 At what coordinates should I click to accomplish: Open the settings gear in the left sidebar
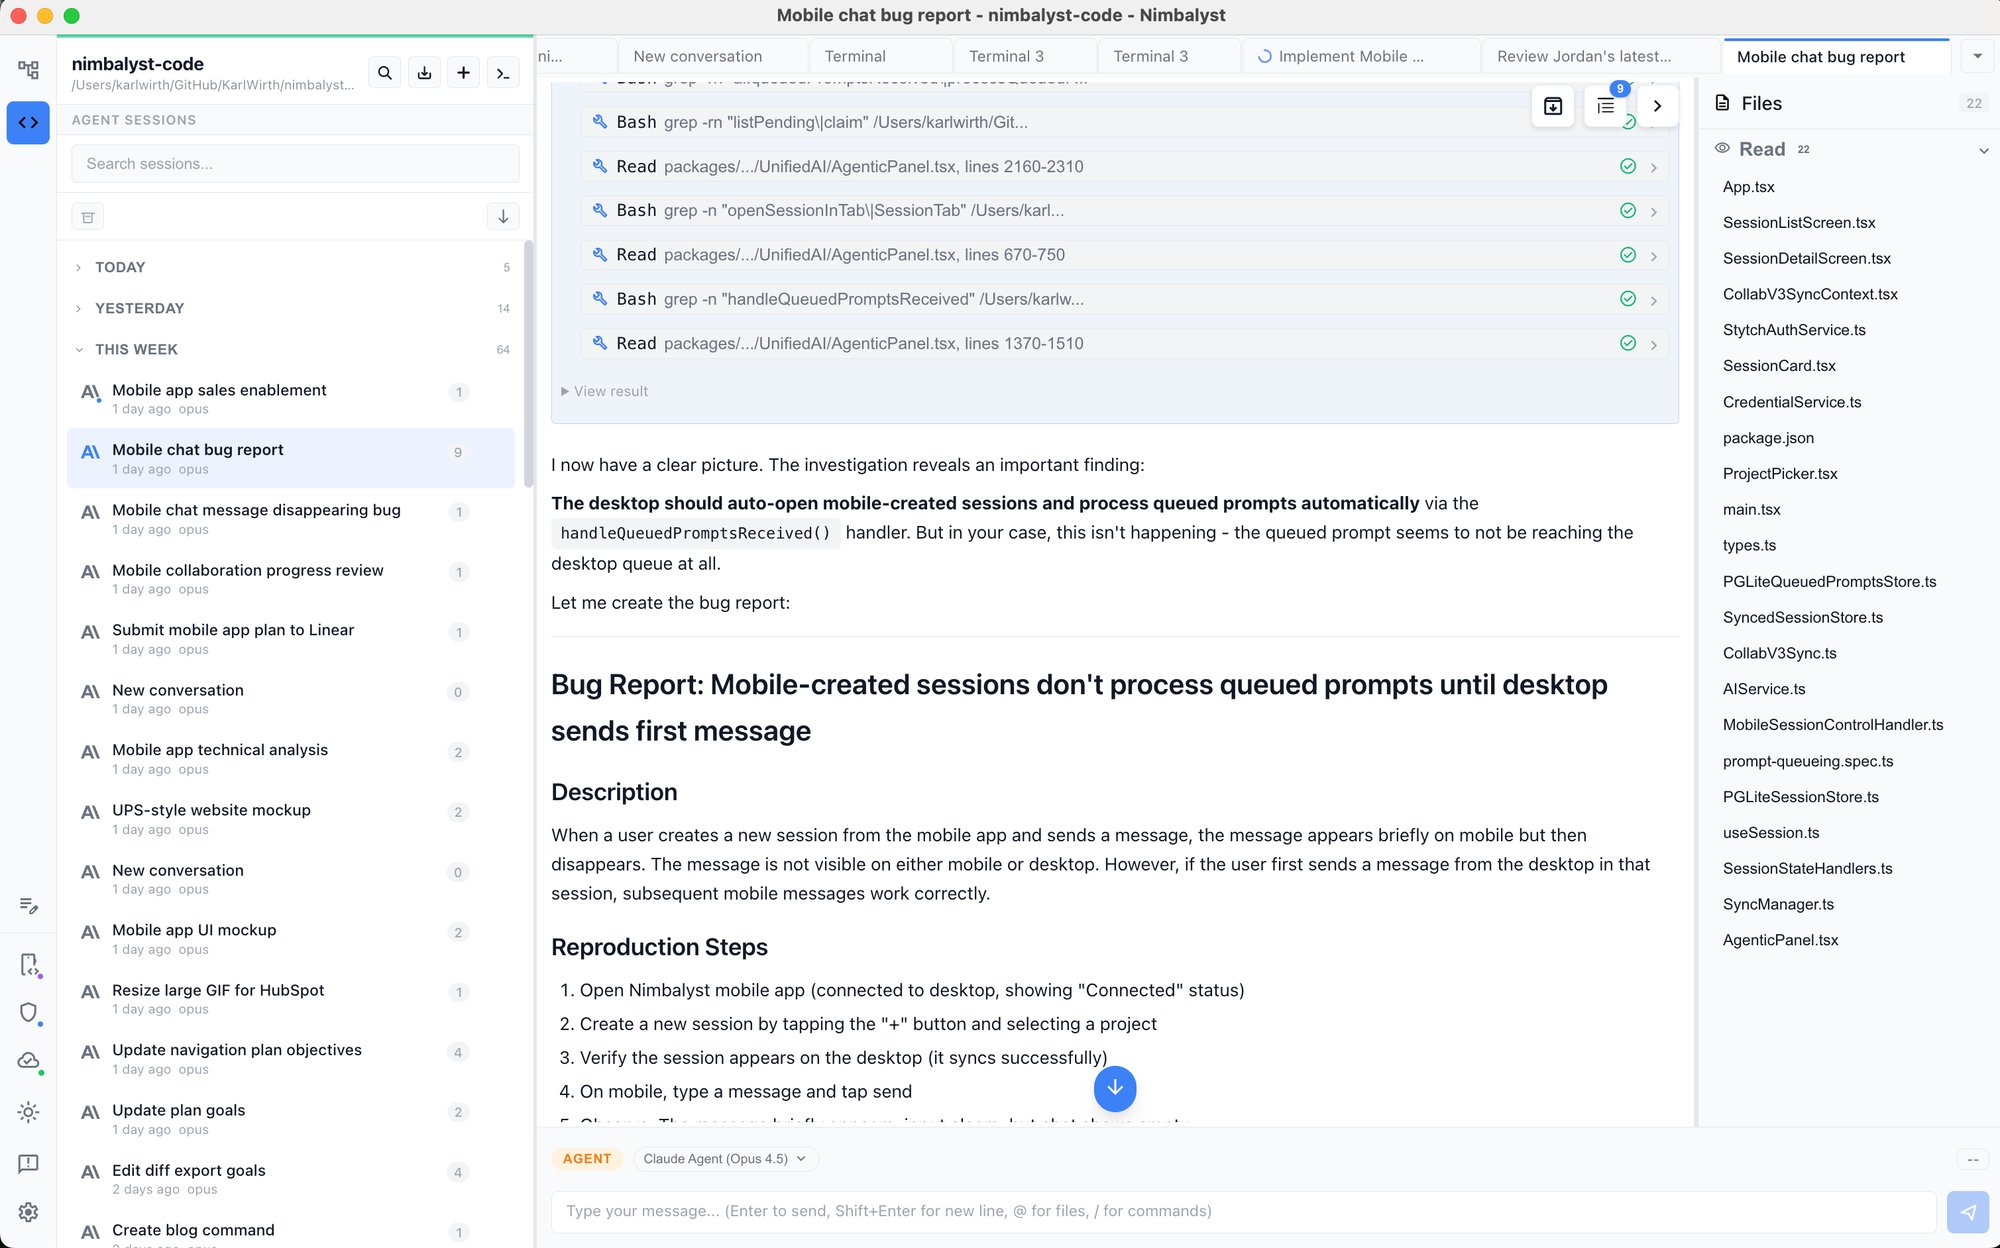coord(28,1211)
